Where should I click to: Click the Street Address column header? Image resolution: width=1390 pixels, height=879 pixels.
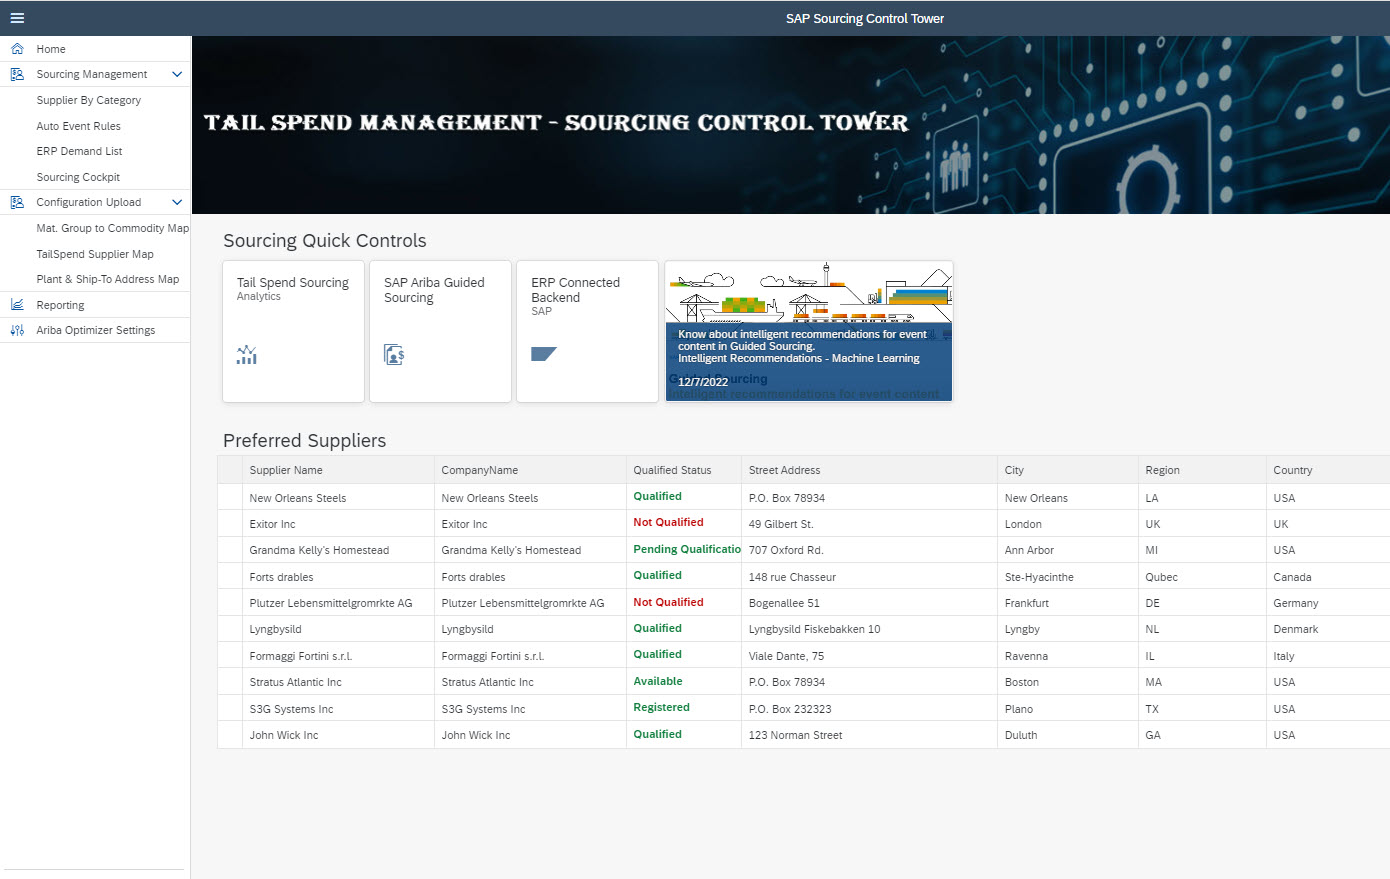tap(869, 470)
